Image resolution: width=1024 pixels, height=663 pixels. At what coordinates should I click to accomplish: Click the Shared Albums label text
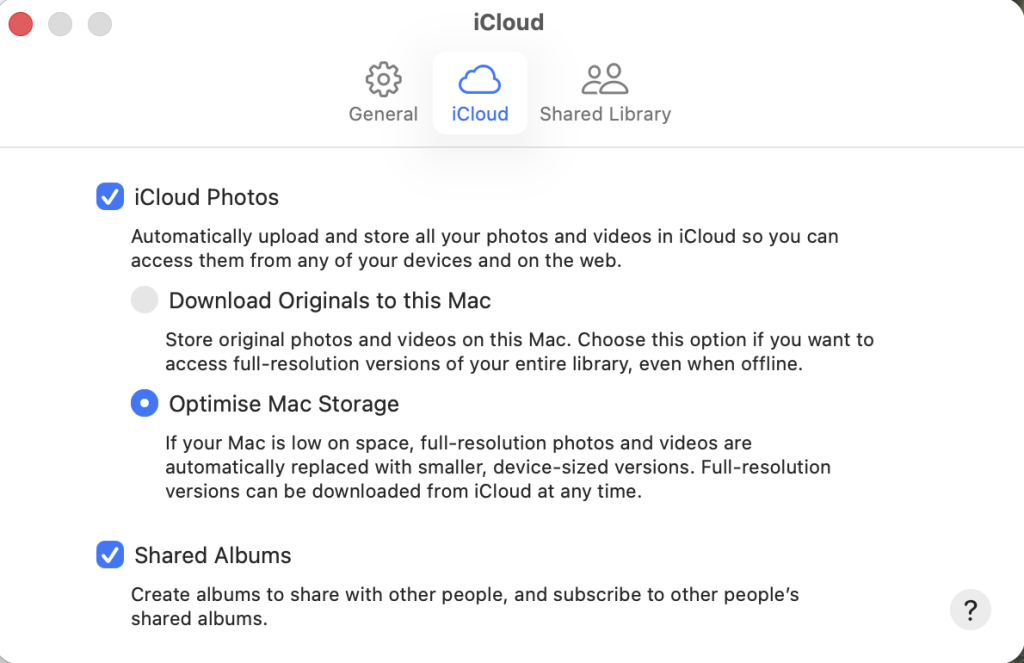pos(213,555)
